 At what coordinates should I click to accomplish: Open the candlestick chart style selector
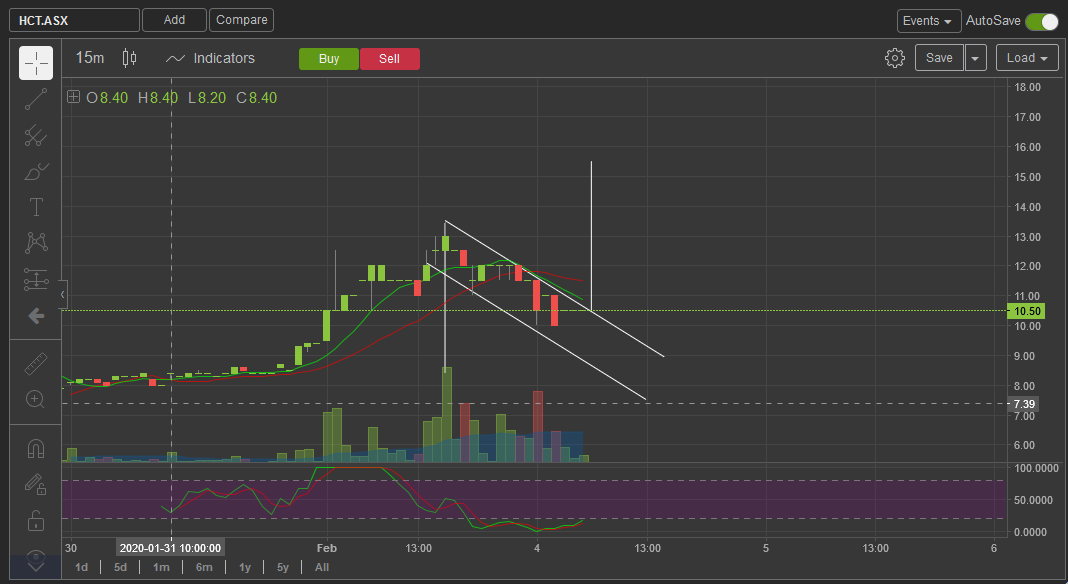pyautogui.click(x=129, y=58)
